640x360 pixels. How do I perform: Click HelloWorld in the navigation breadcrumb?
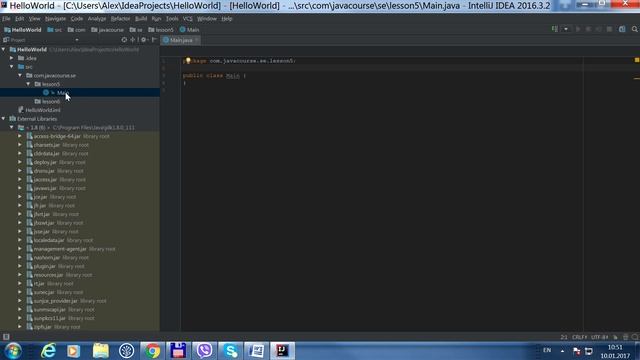[23, 30]
